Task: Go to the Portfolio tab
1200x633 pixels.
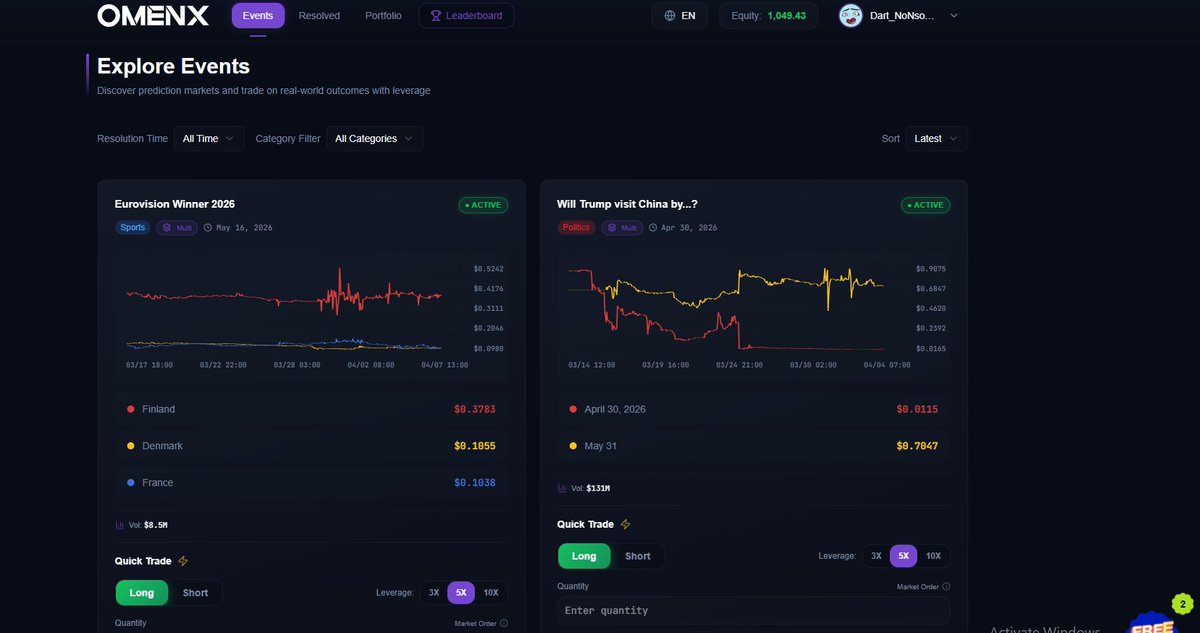Action: pyautogui.click(x=383, y=16)
